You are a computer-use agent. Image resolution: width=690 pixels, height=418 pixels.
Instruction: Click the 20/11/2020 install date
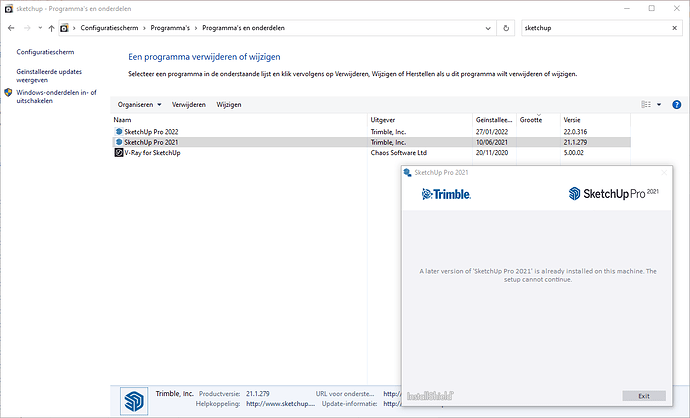[492, 153]
